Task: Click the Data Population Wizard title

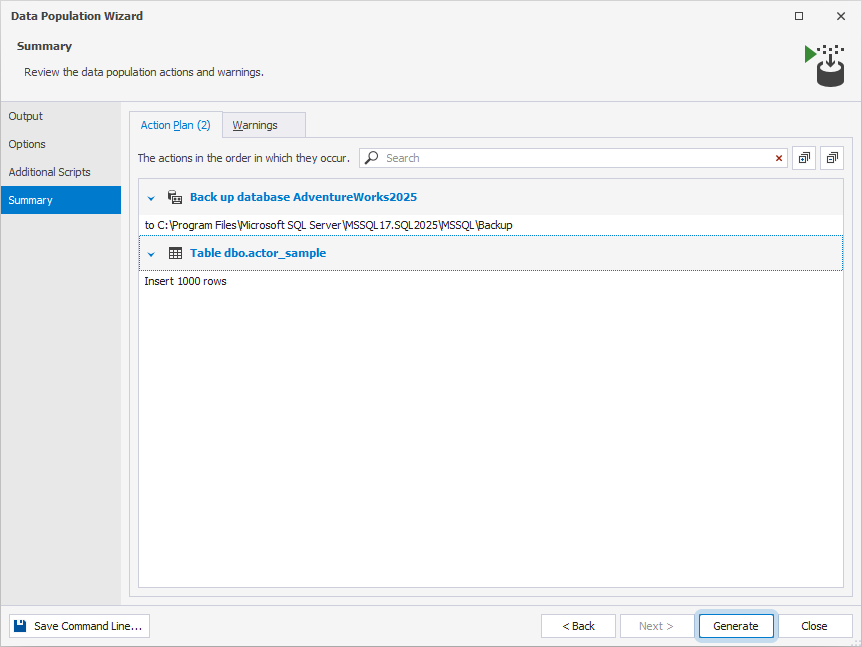Action: (77, 16)
